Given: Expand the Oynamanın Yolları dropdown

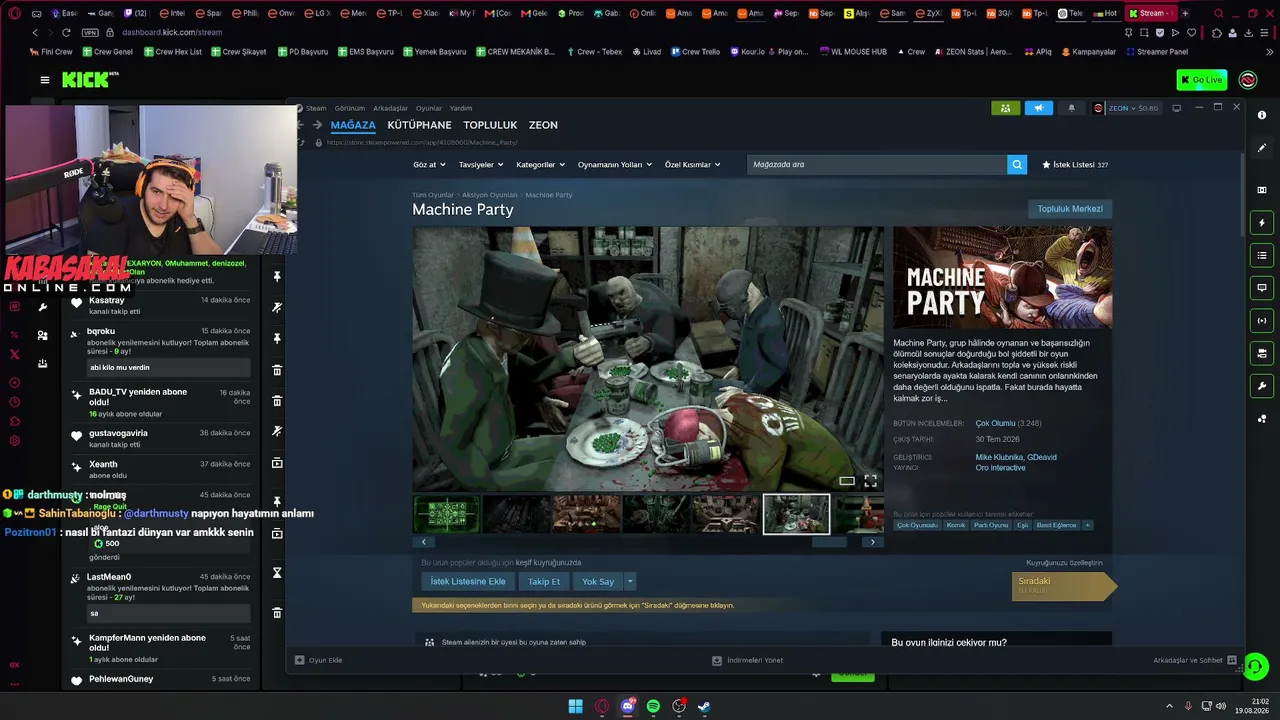Looking at the screenshot, I should point(615,164).
